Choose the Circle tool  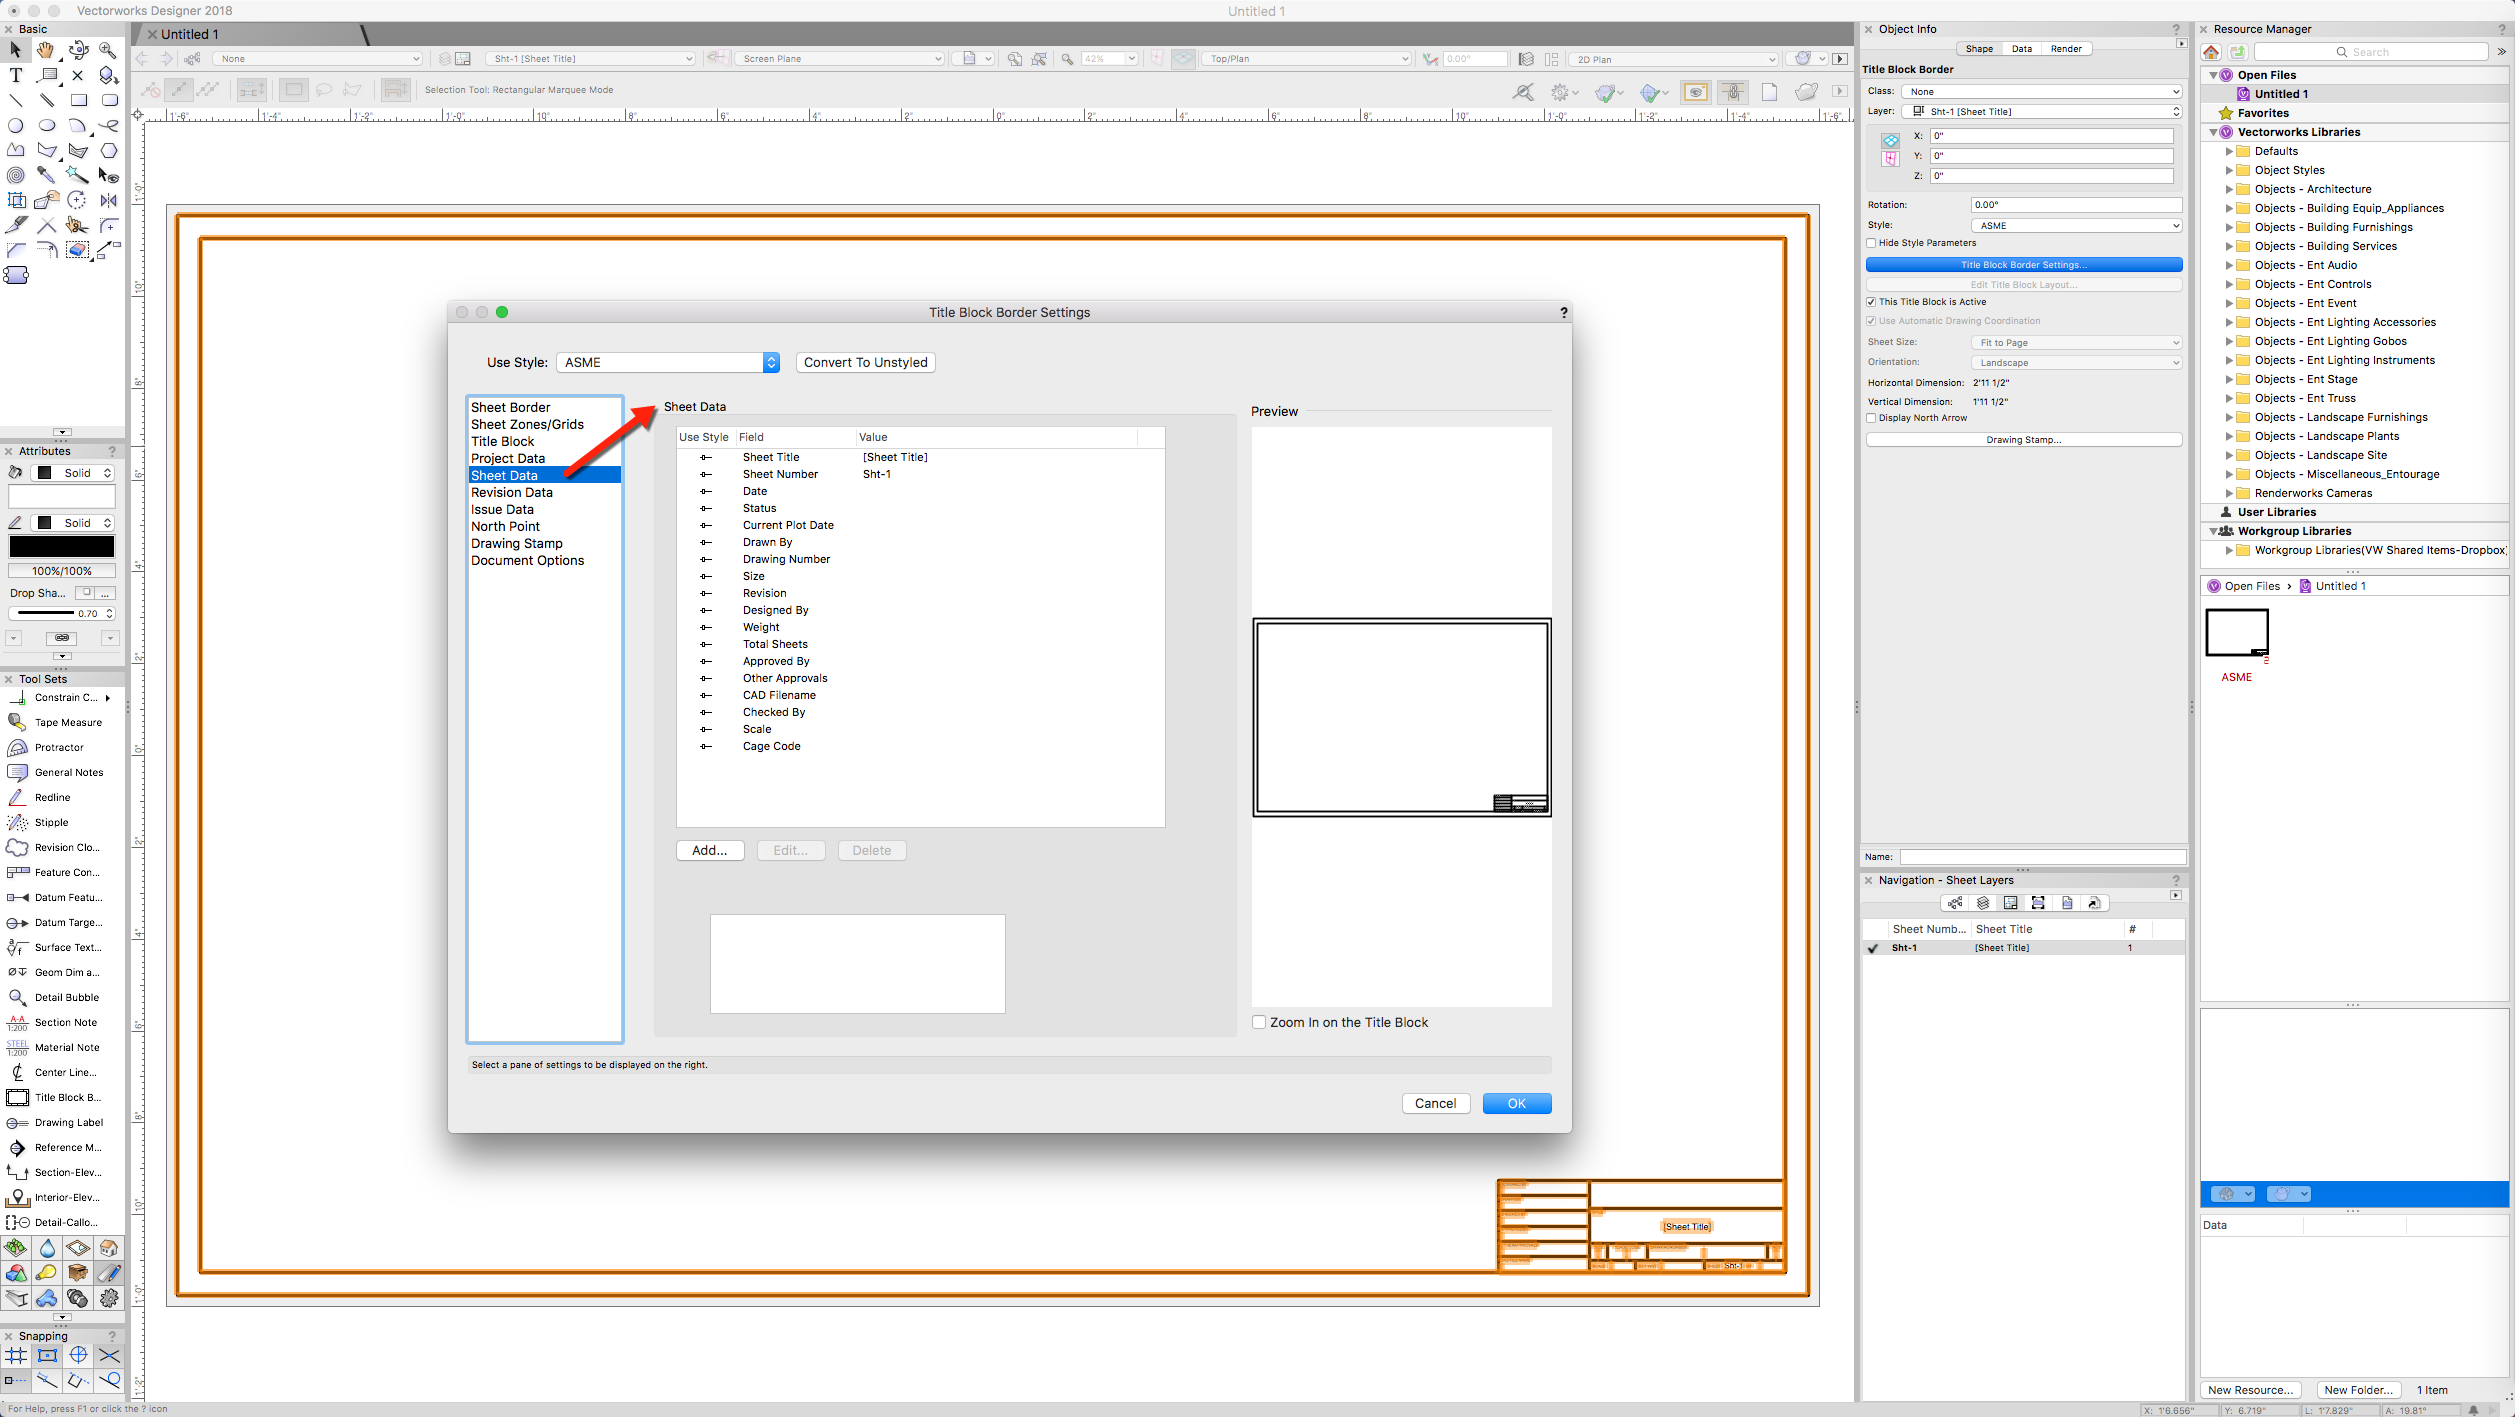click(16, 125)
